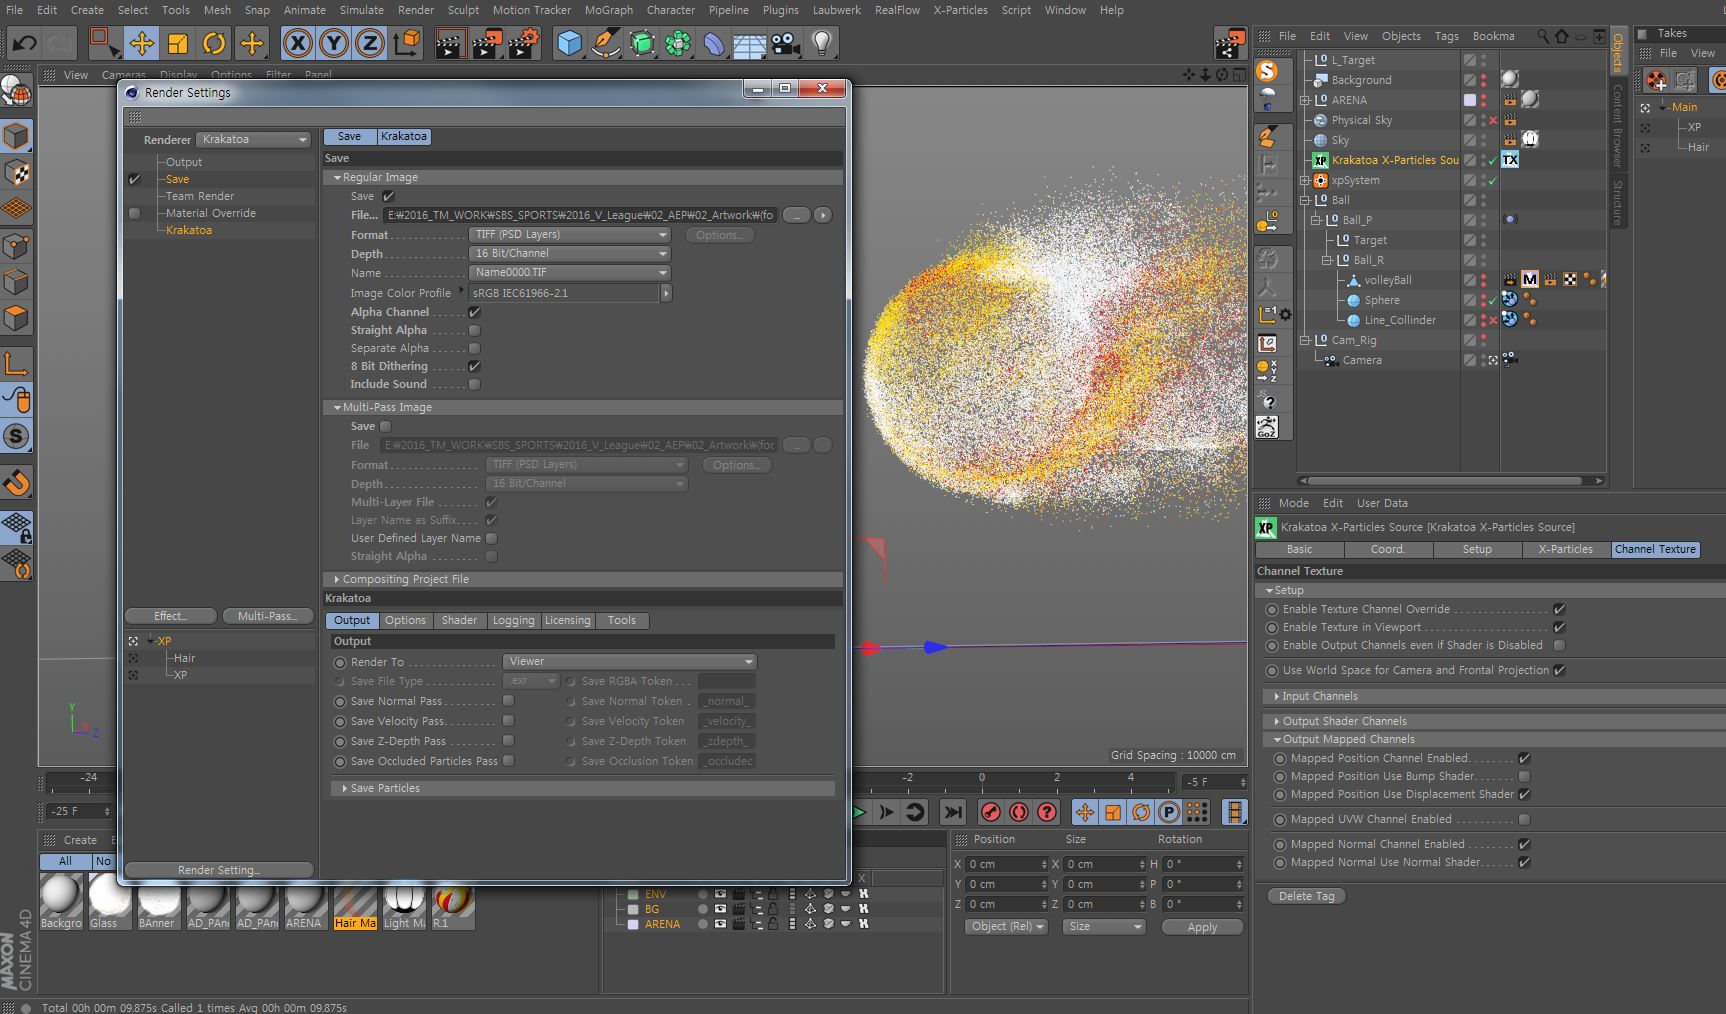Toggle 8 Bit Dithering checkbox

click(x=475, y=366)
